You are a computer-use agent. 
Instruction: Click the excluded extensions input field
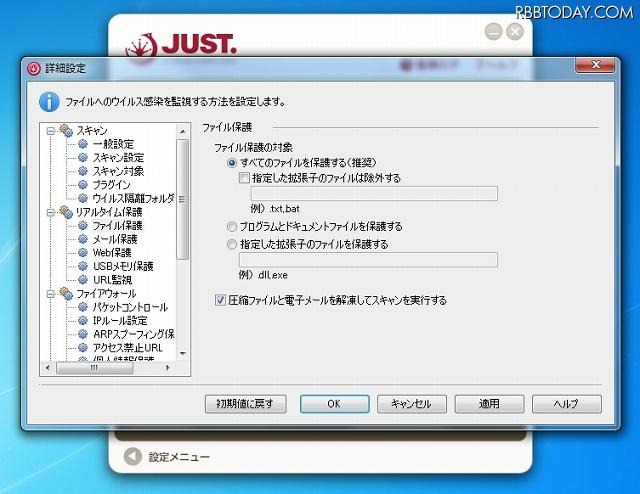point(374,194)
